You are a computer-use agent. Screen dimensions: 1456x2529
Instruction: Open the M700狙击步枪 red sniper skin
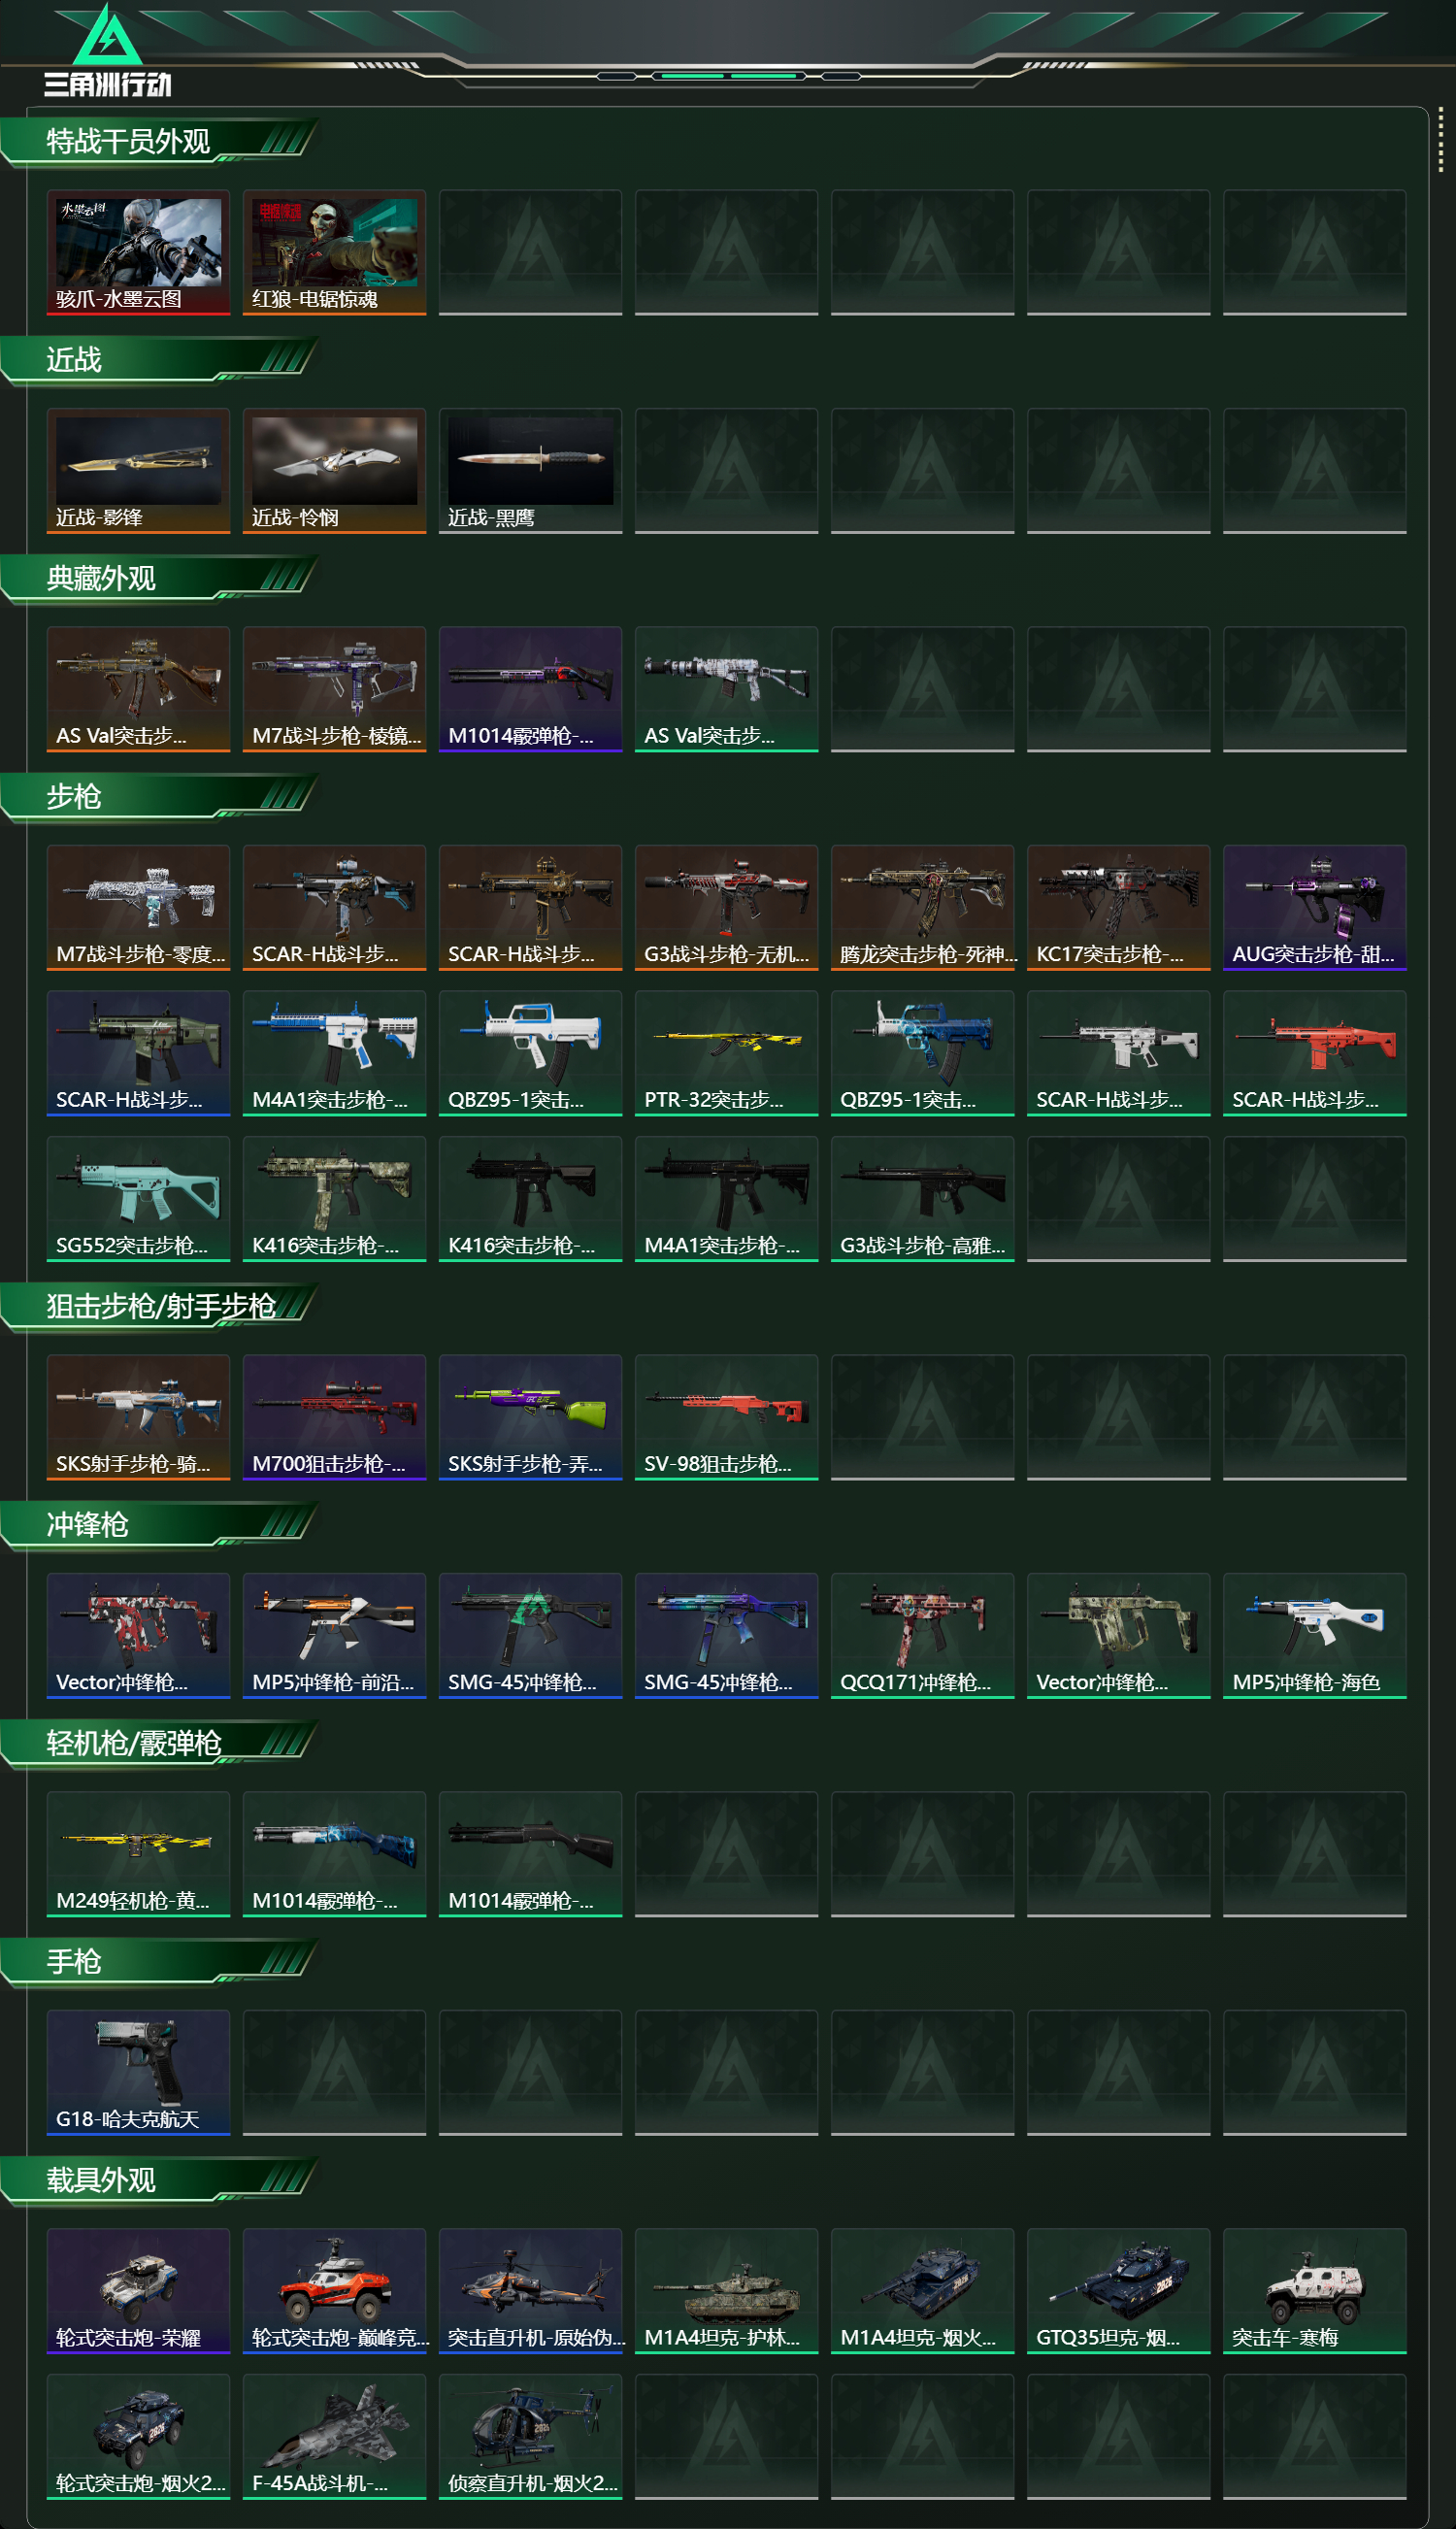coord(334,1417)
